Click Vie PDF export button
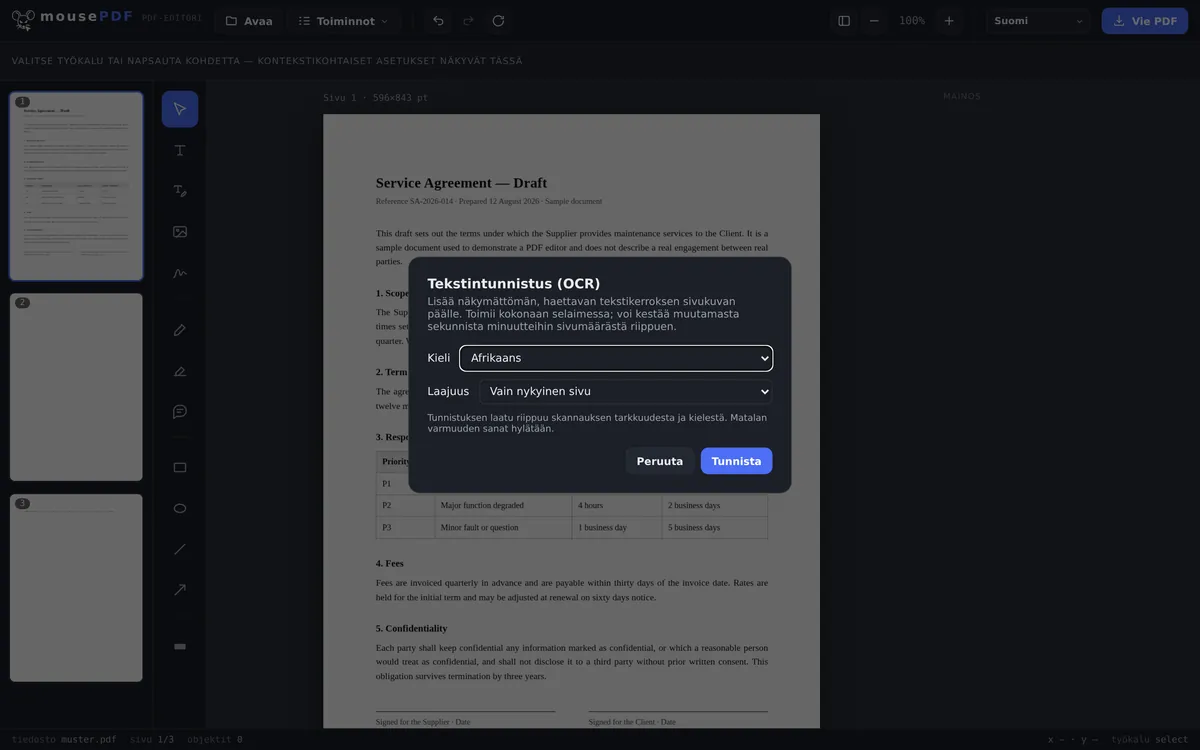 click(1144, 21)
